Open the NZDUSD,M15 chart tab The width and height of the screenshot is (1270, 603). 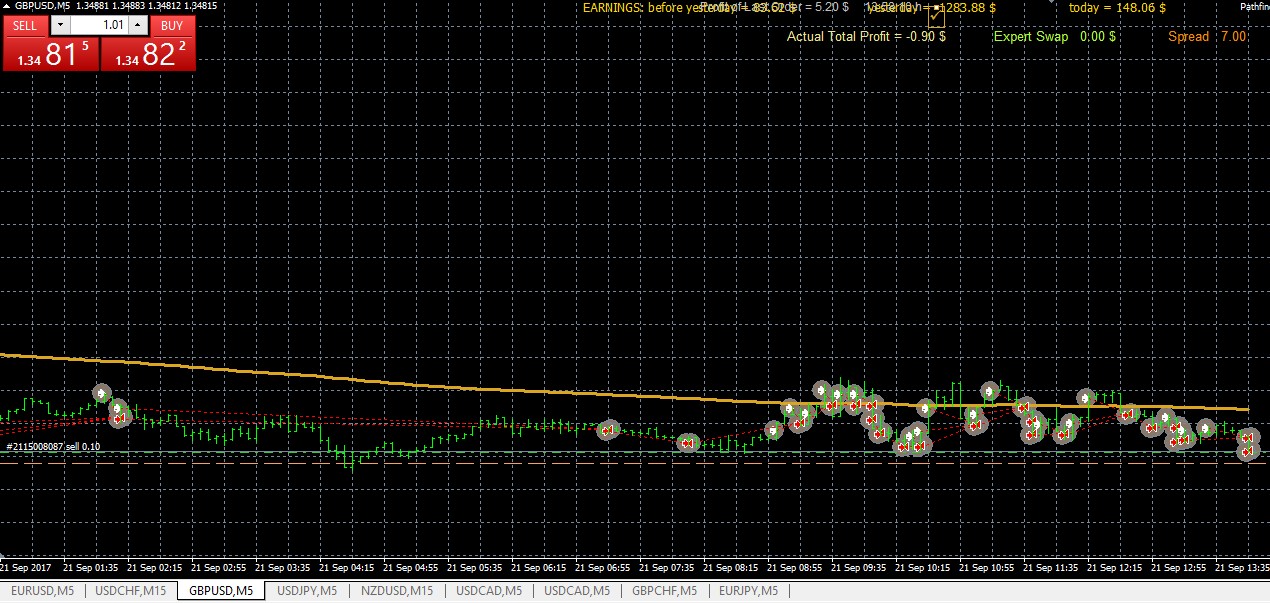[397, 591]
